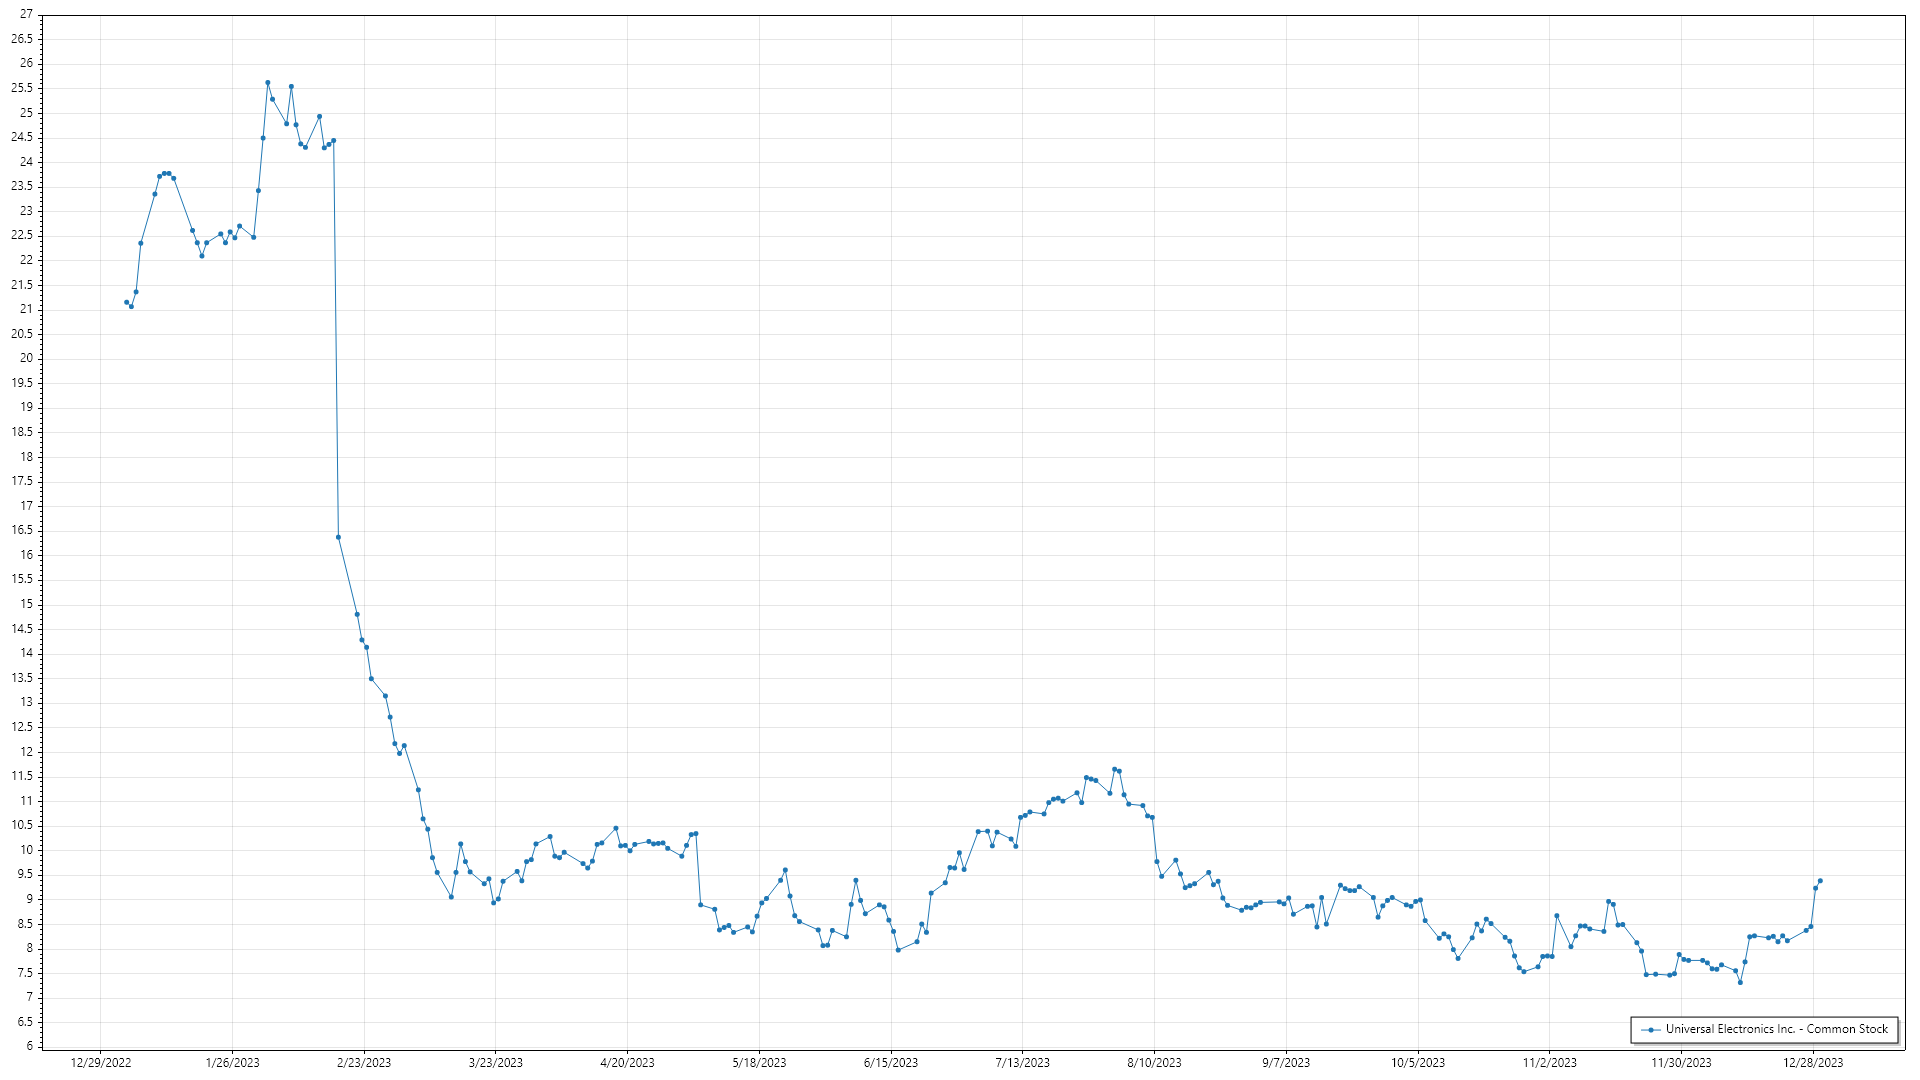
Task: Select the 6 label at y-axis bottom
Action: point(29,1046)
